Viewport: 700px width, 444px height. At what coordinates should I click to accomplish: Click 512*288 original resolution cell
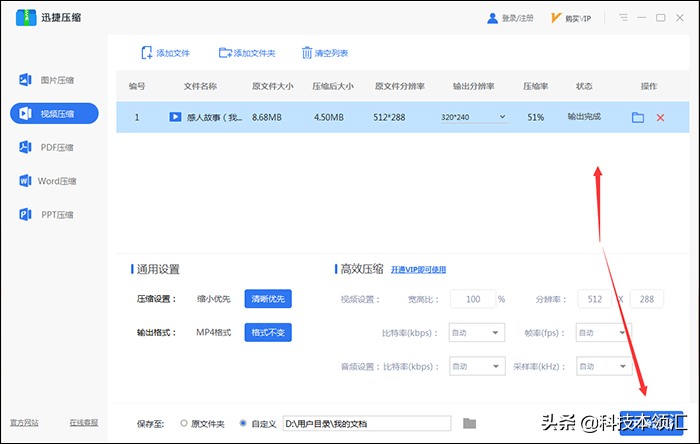(x=389, y=117)
